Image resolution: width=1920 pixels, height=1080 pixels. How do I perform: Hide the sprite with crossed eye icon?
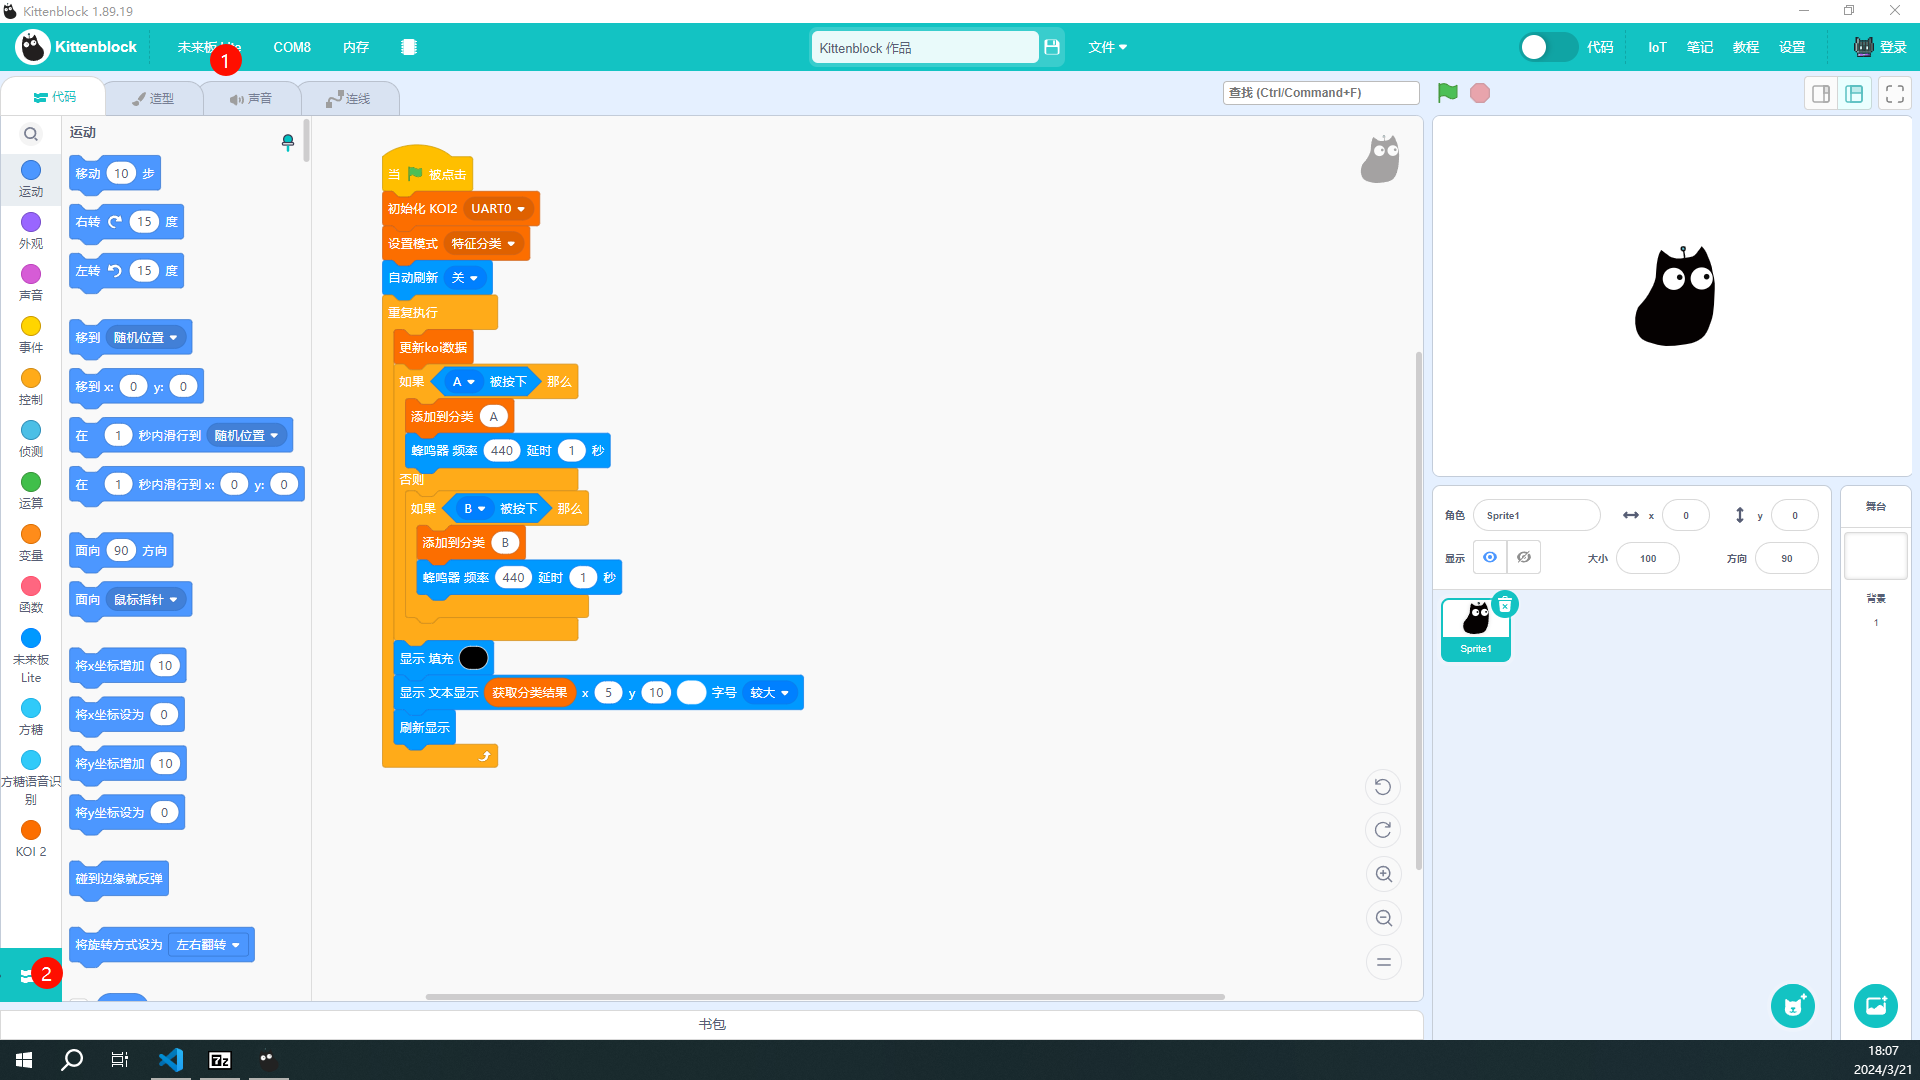(x=1524, y=557)
